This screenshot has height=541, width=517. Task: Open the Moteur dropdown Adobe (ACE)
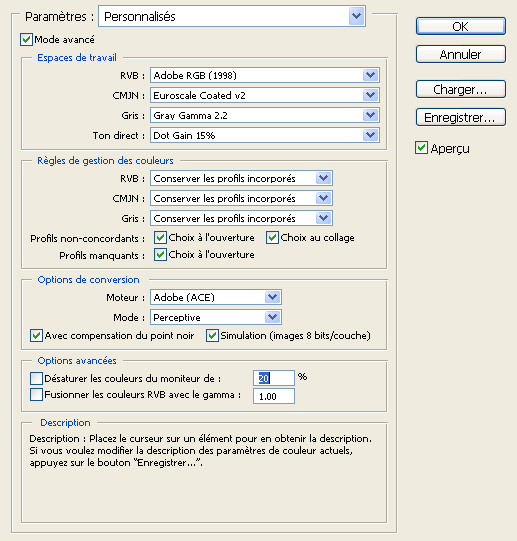tap(216, 297)
